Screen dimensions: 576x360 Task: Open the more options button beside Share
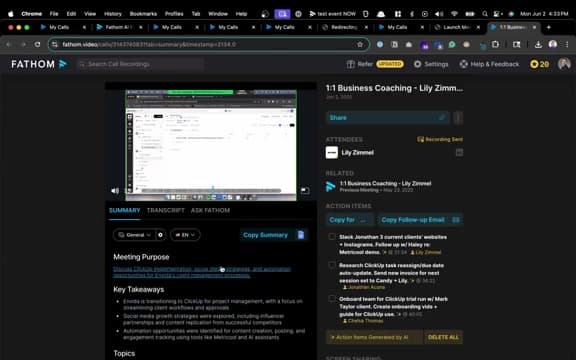pyautogui.click(x=458, y=118)
